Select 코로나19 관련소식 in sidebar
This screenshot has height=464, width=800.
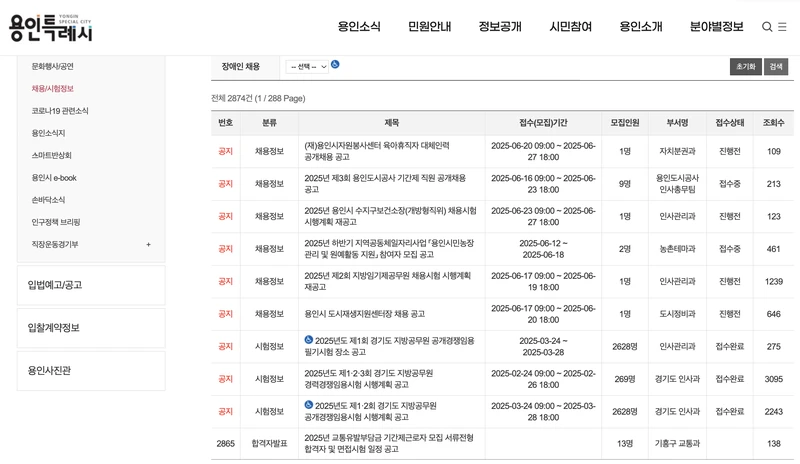(x=60, y=111)
